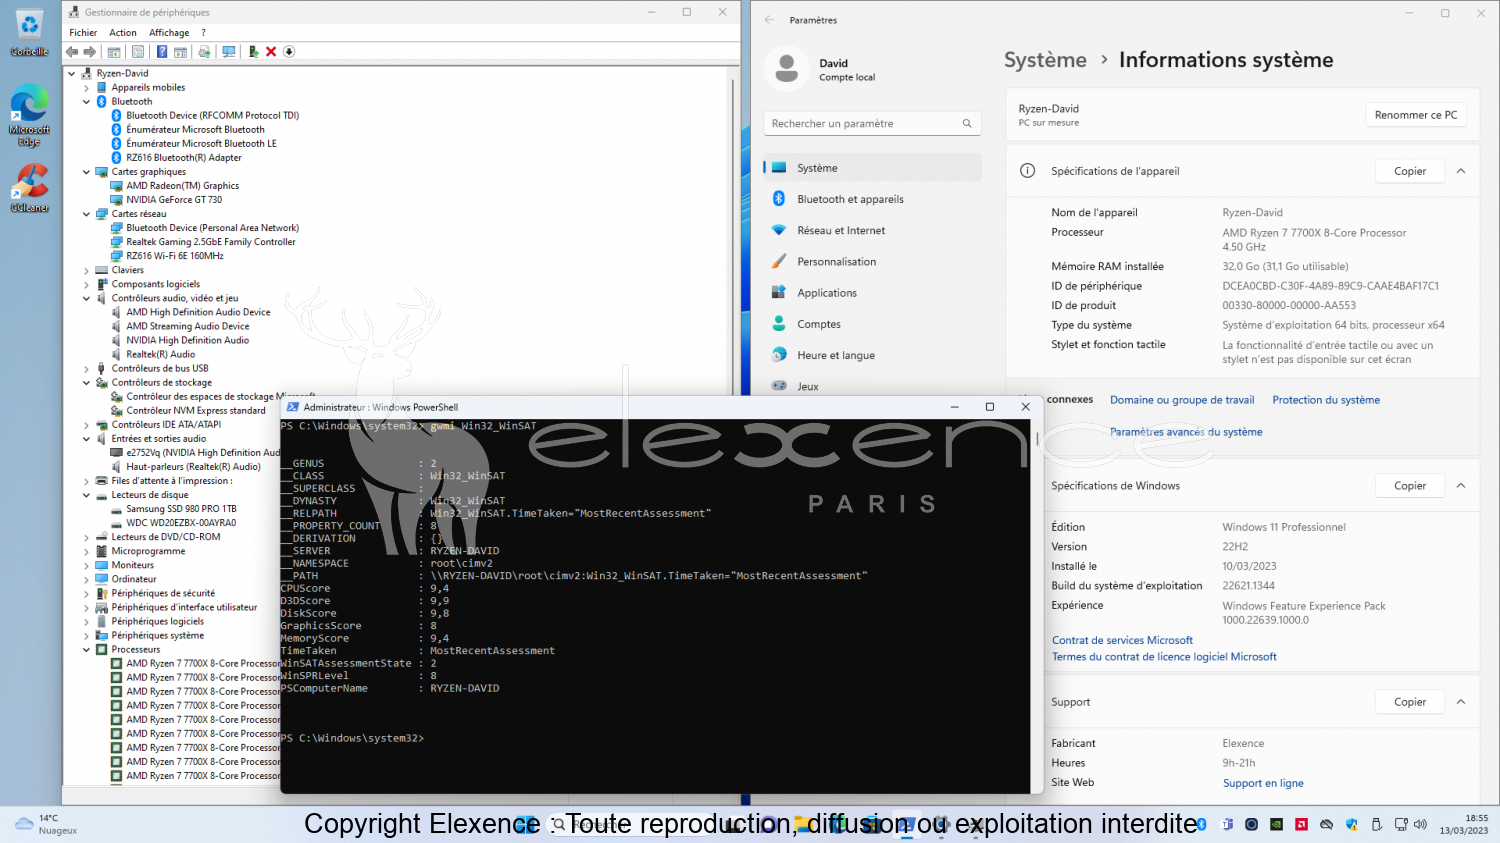Image resolution: width=1500 pixels, height=843 pixels.
Task: Click Scan for hardware changes monitor icon
Action: (229, 52)
